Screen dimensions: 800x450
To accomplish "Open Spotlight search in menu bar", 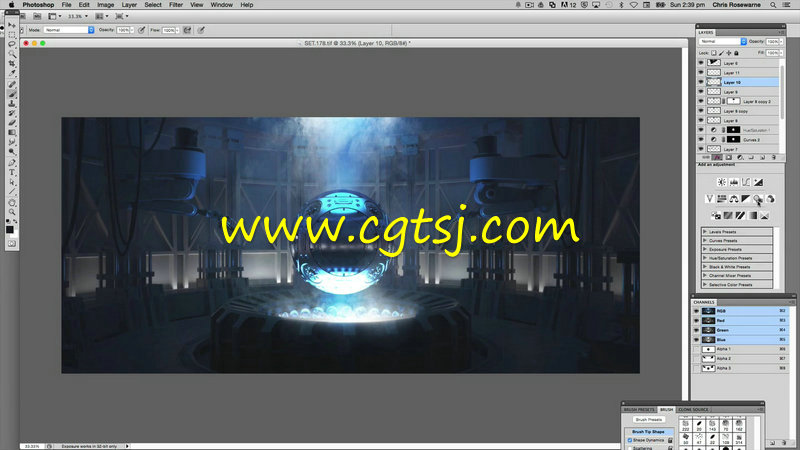I will 773,5.
